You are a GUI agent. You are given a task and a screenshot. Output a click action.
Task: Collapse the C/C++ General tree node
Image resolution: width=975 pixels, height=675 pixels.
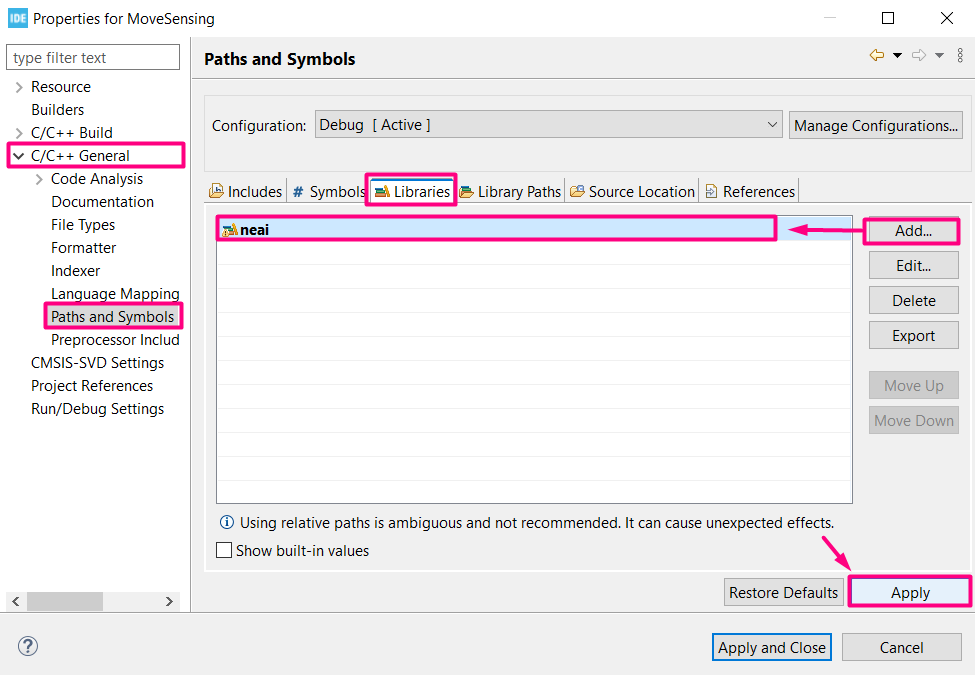[x=19, y=156]
